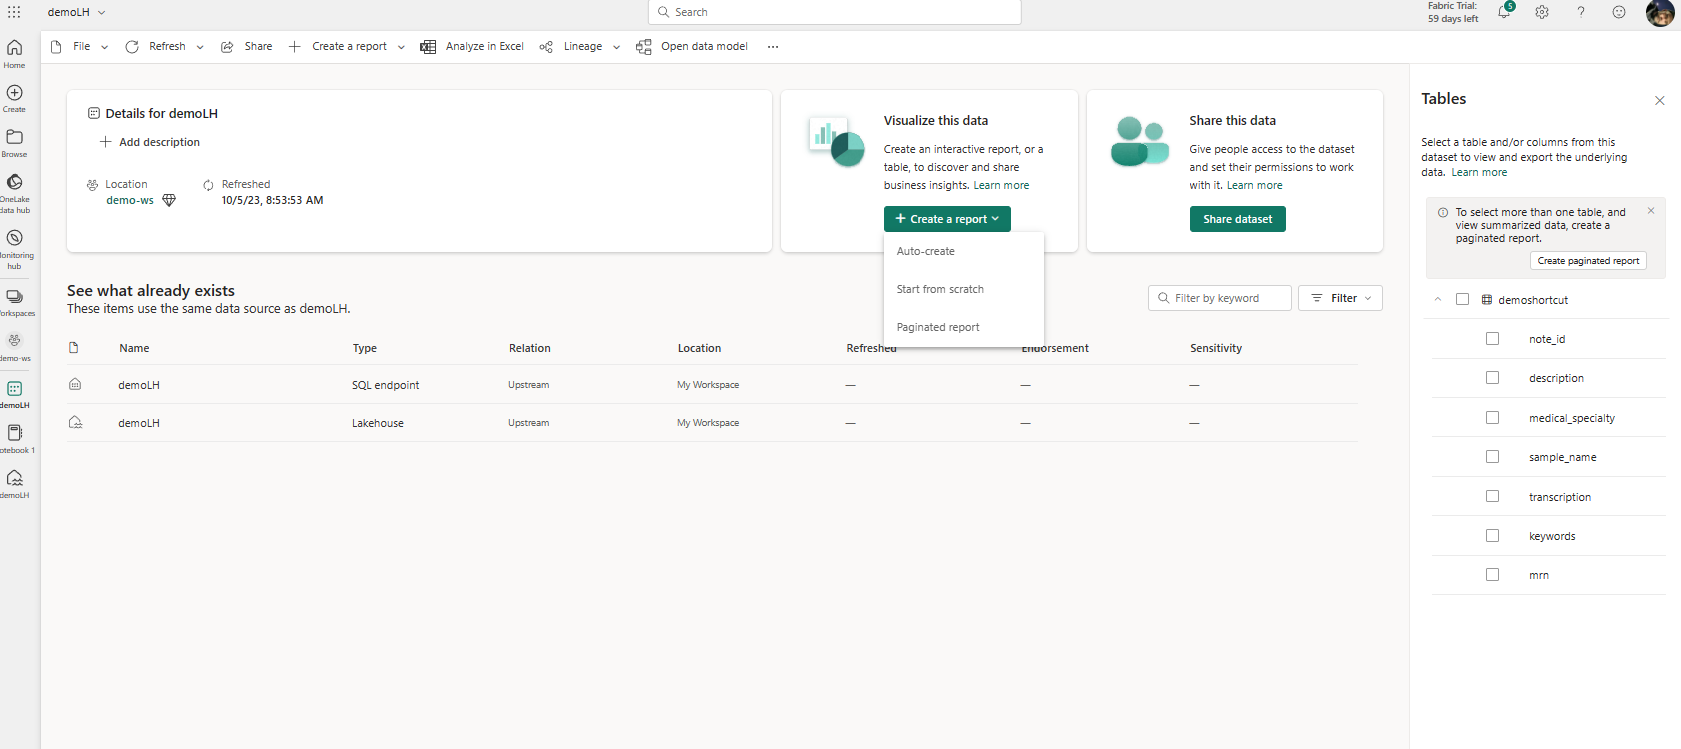This screenshot has width=1681, height=749.
Task: Open Workspaces in left sidebar
Action: pos(14,303)
